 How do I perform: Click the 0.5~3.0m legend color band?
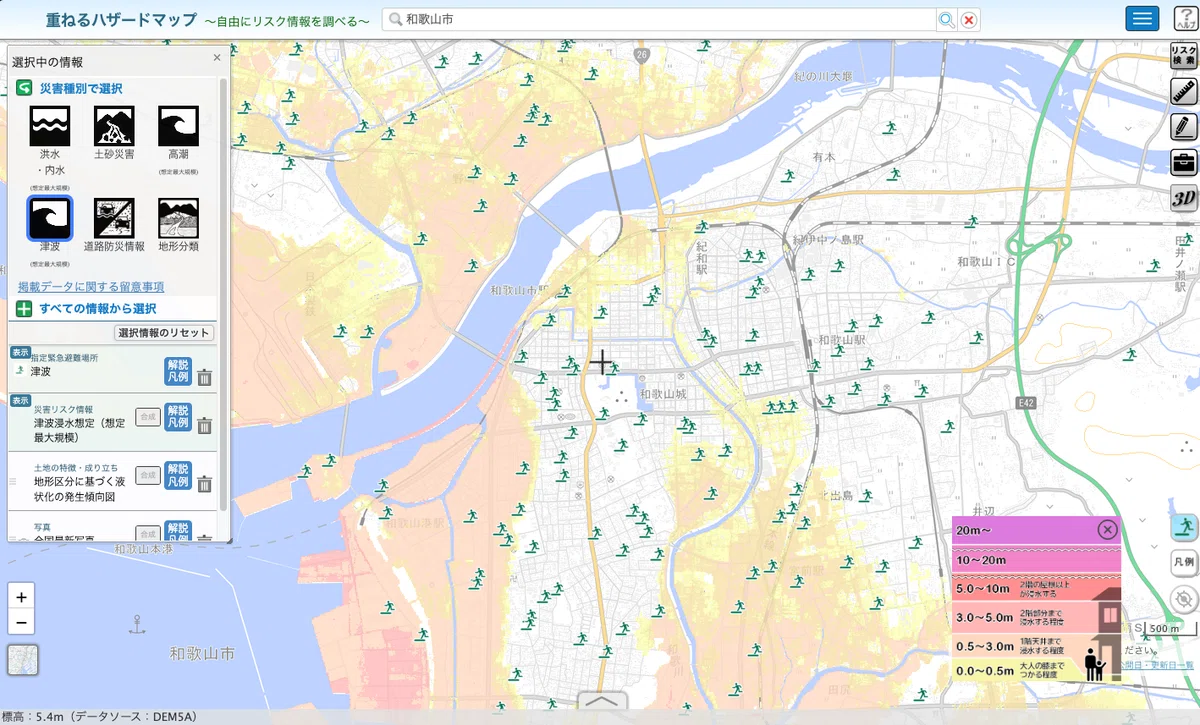pos(1035,646)
